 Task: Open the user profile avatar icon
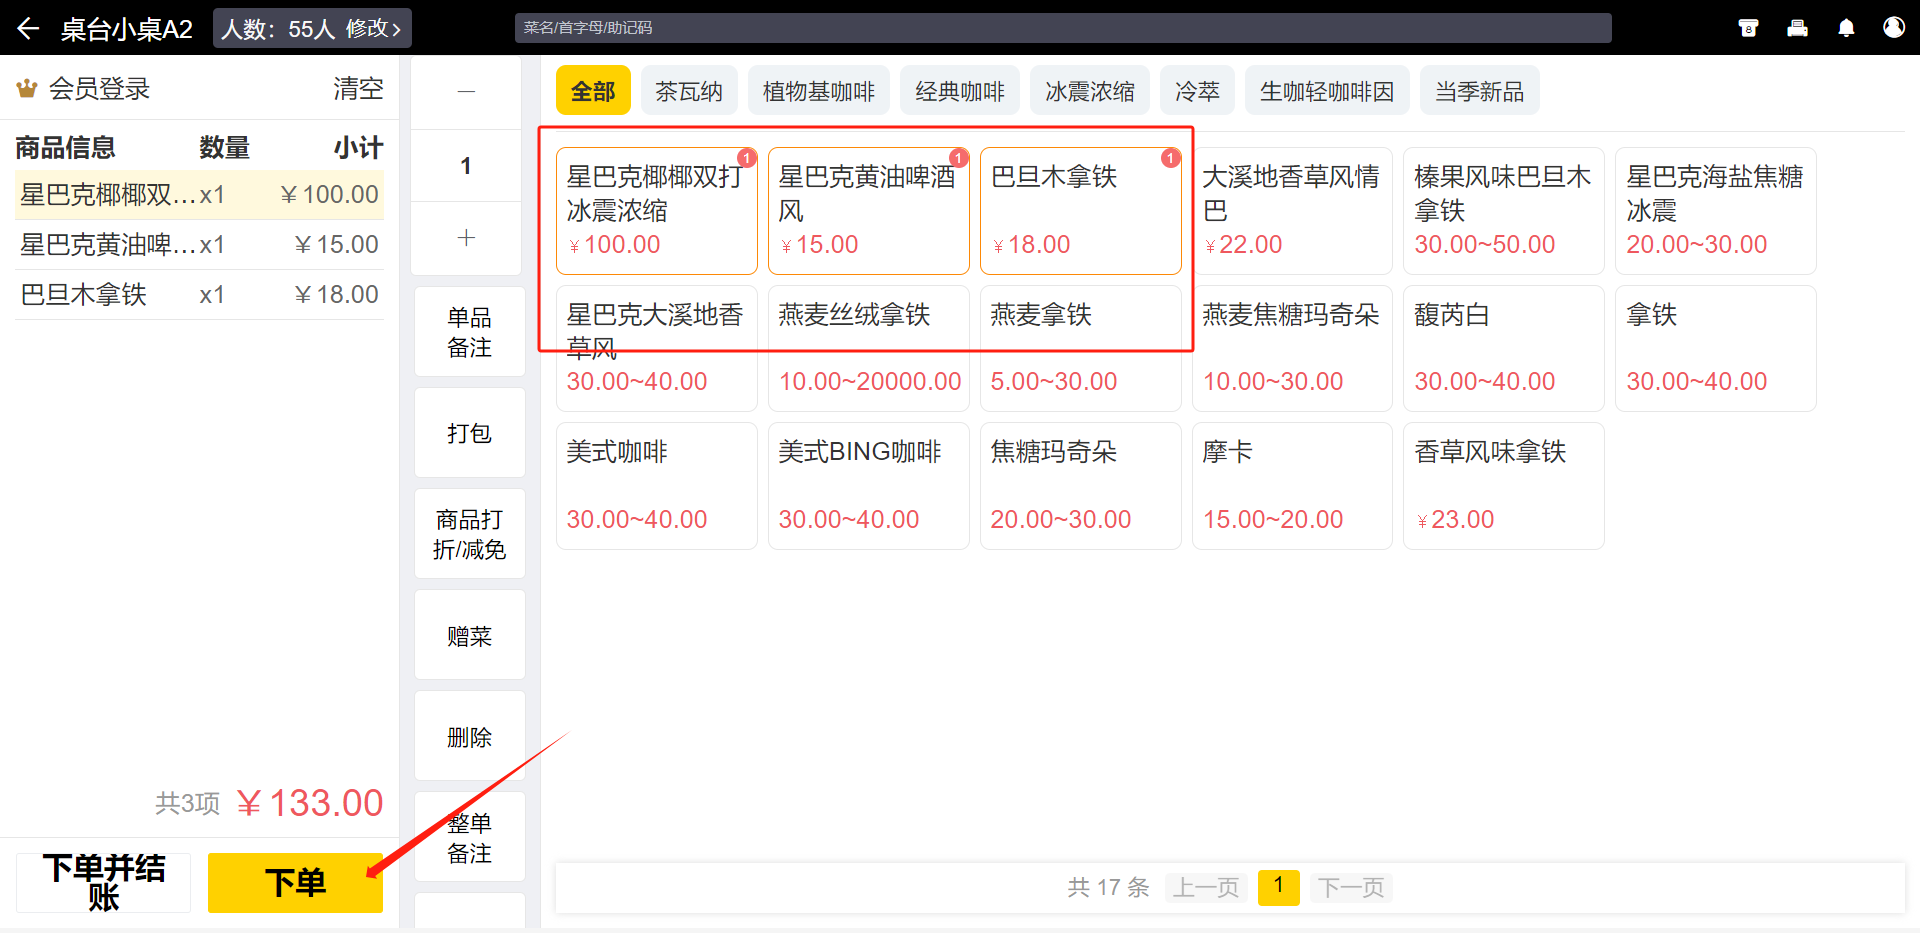click(1894, 27)
